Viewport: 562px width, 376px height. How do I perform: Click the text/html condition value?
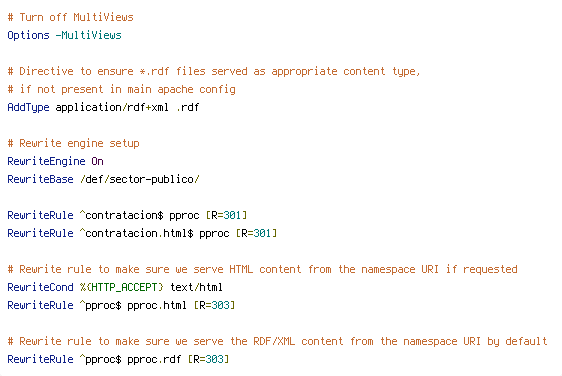click(196, 287)
